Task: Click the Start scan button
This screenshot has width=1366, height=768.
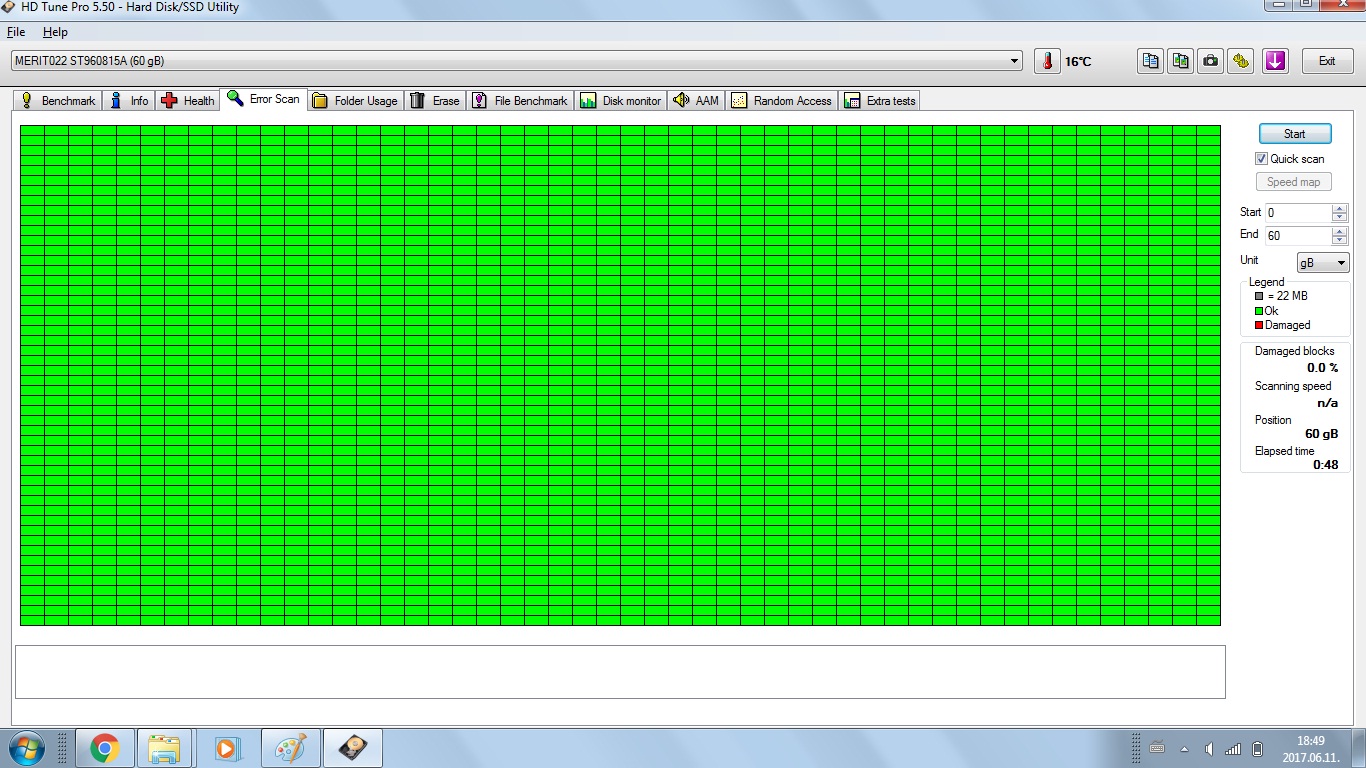Action: (x=1294, y=134)
